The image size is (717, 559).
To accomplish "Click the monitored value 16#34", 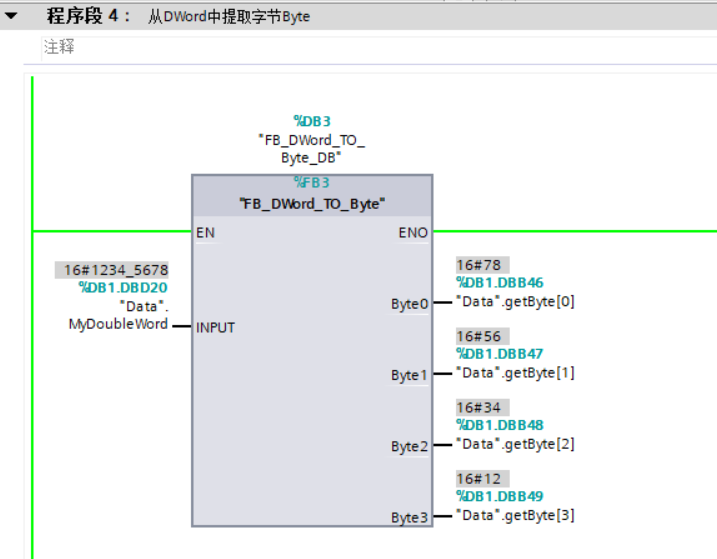I will click(482, 408).
